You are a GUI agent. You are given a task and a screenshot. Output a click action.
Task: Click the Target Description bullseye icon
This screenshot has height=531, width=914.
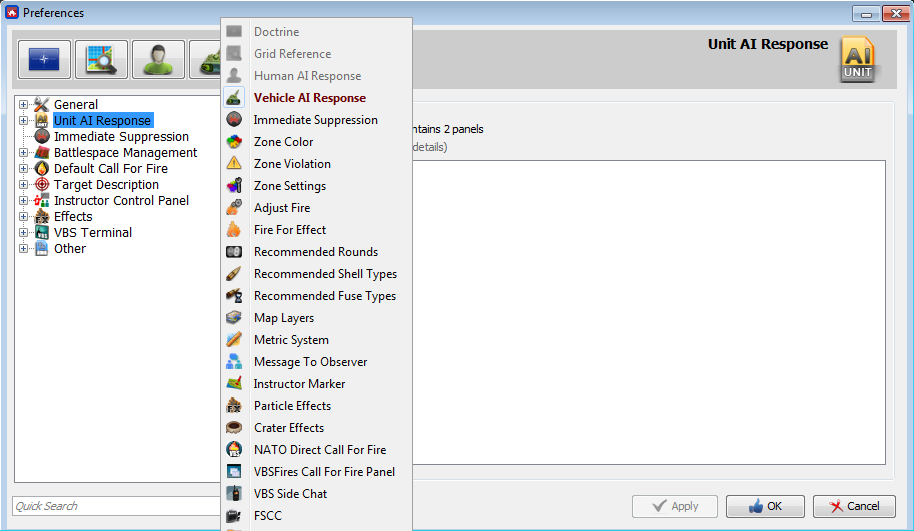tap(41, 184)
